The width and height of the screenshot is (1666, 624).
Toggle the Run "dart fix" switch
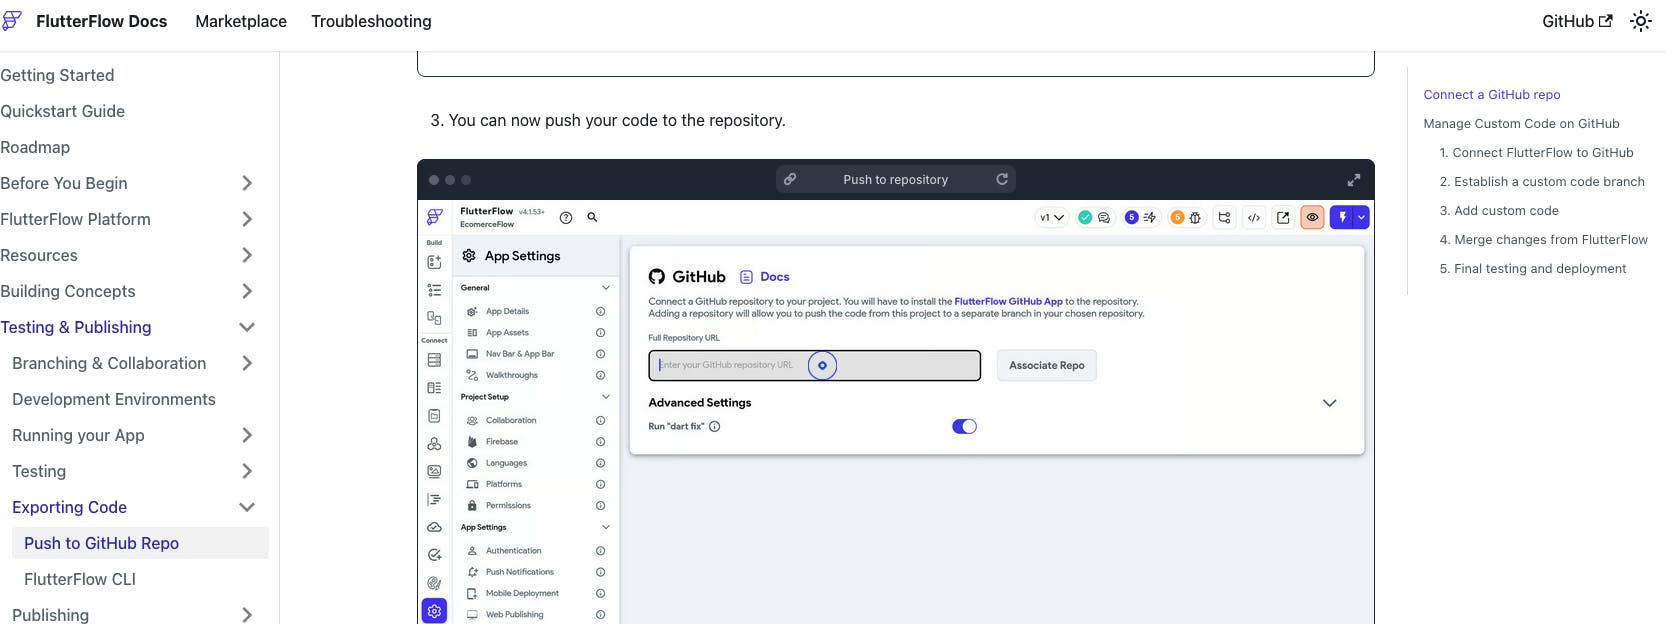tap(964, 426)
